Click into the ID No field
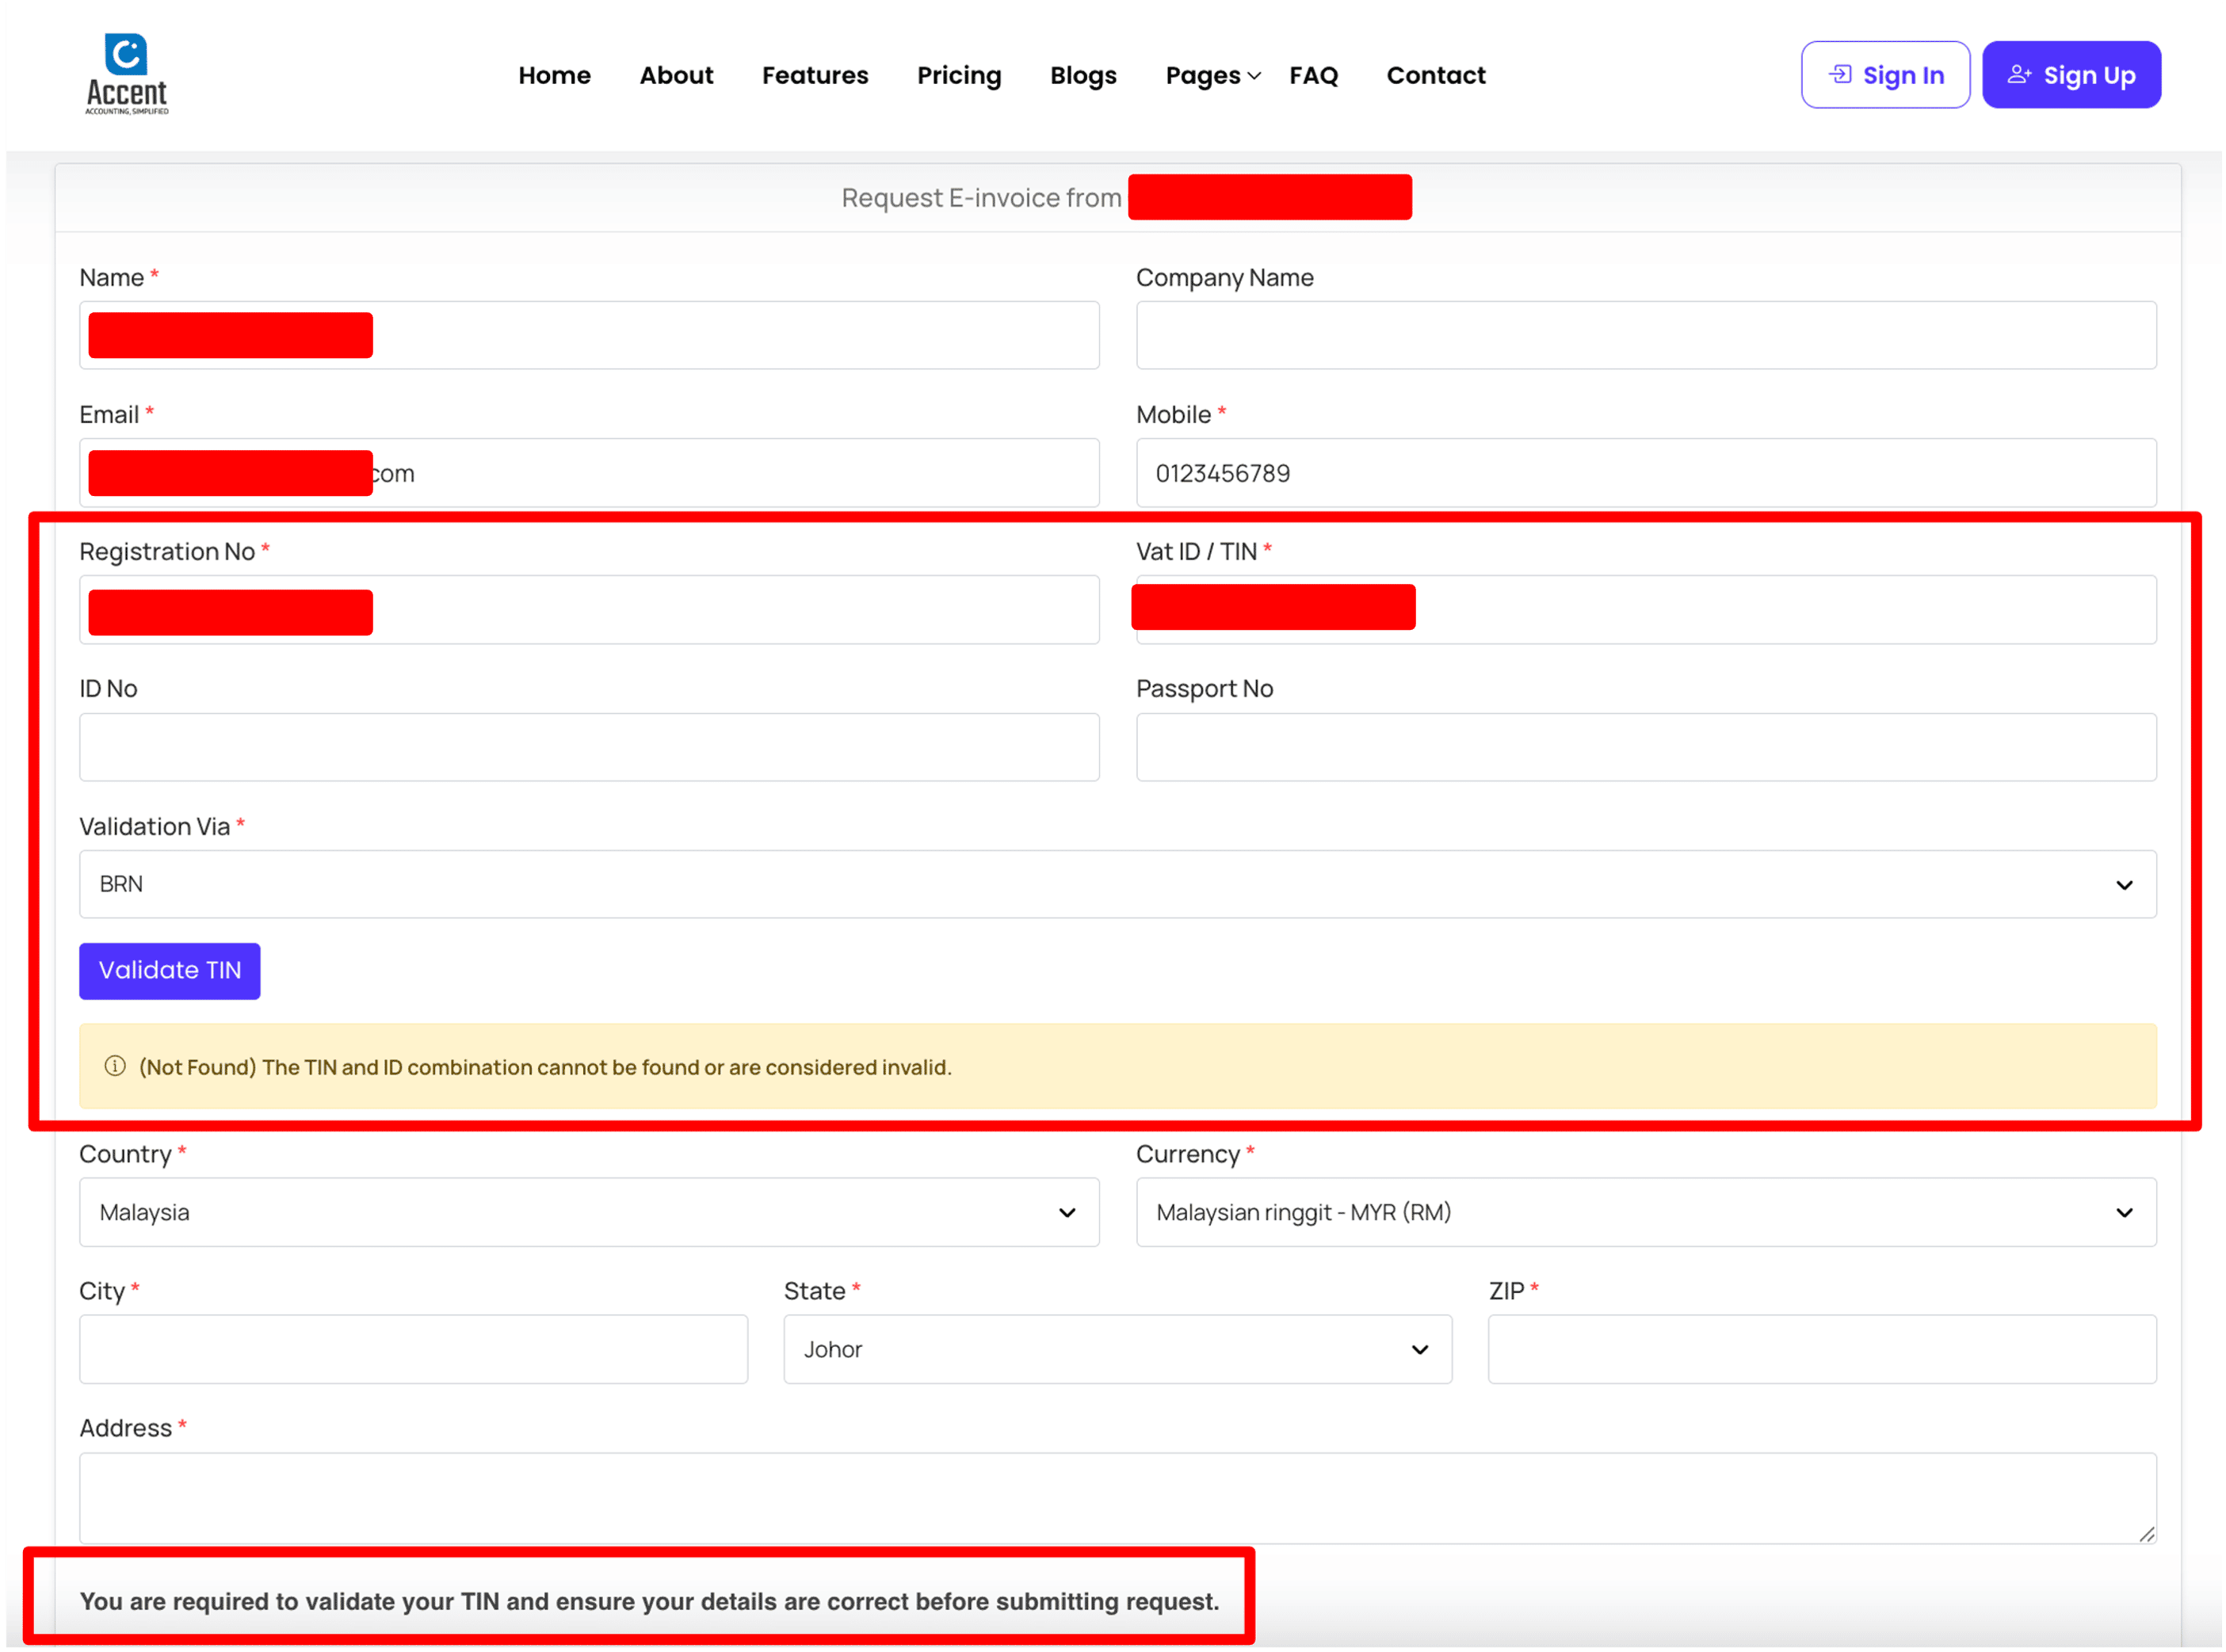This screenshot has height=1652, width=2226. [x=589, y=747]
